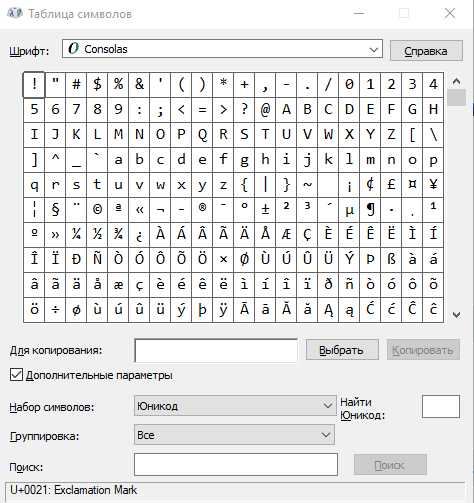474x503 pixels.
Task: Click the grayed Поиск search button
Action: (x=390, y=465)
